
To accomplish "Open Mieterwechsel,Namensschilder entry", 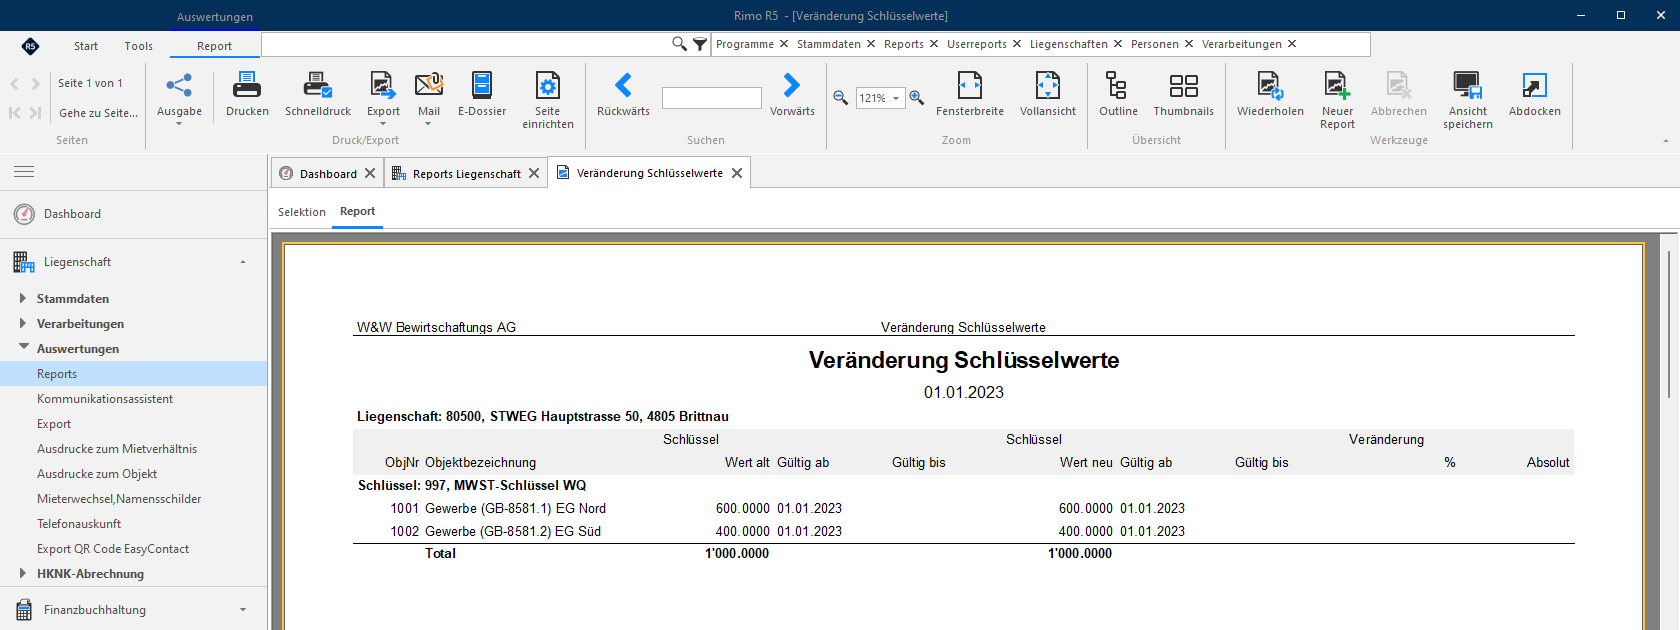I will 119,499.
